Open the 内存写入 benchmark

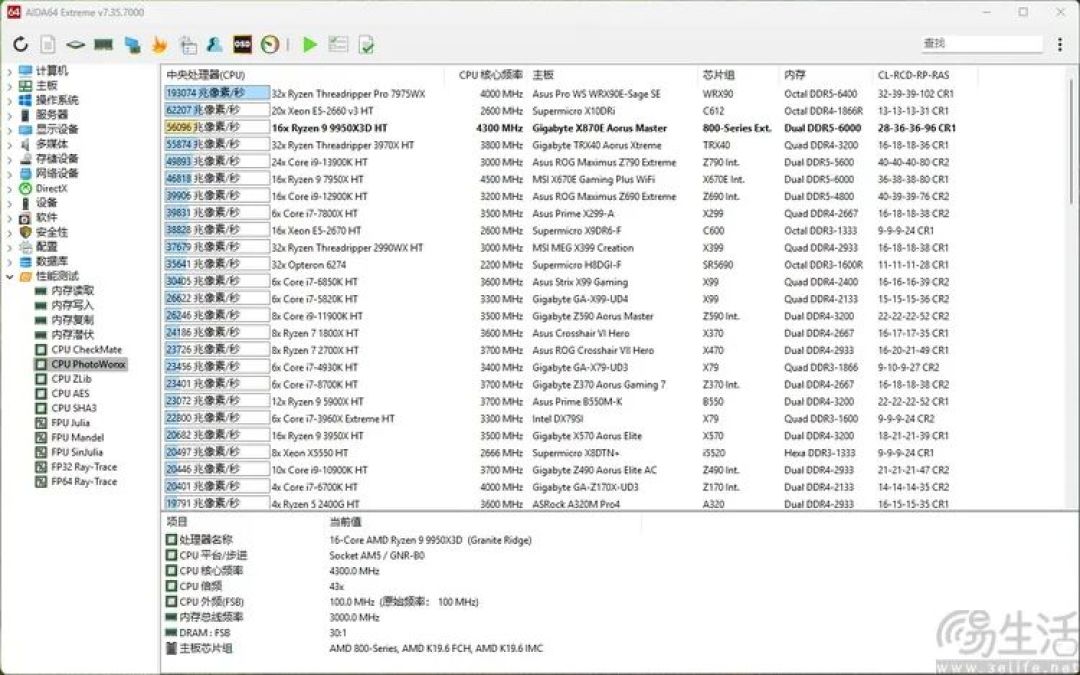(72, 305)
